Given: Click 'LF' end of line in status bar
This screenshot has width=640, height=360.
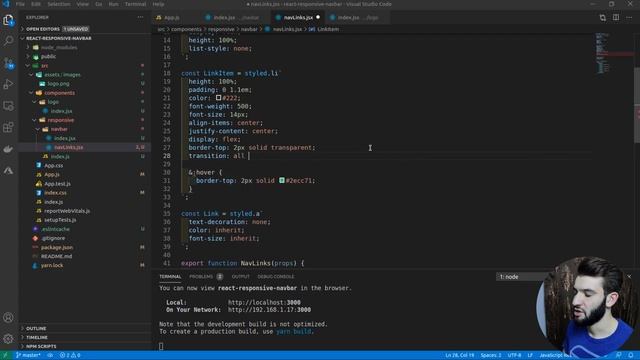Looking at the screenshot, I should click(530, 355).
